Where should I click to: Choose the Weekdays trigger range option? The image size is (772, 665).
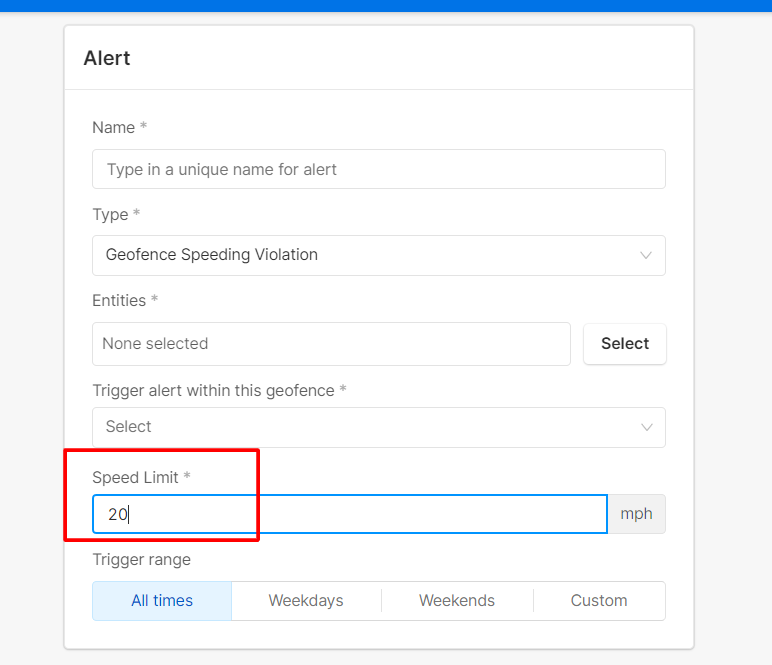click(306, 601)
